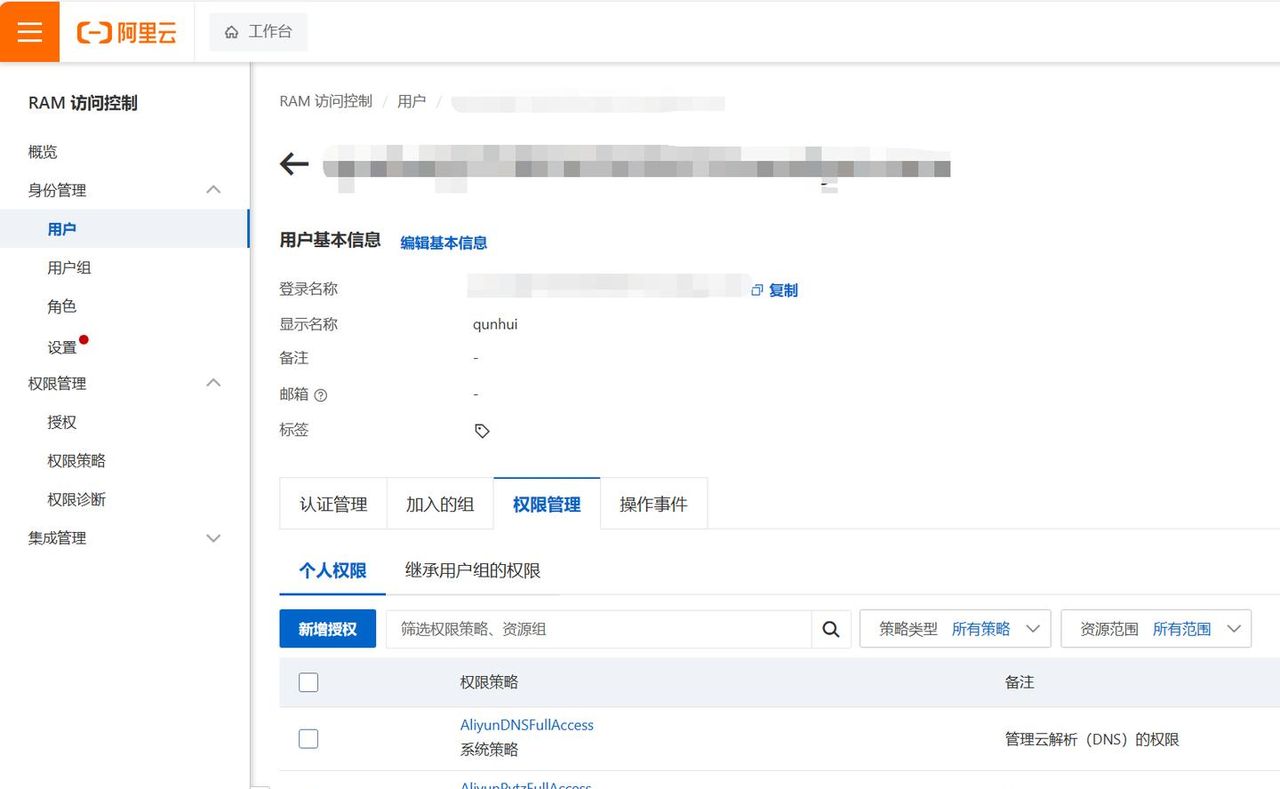Click the 管理云解析（DNS）的权限 remark cell

pyautogui.click(x=1092, y=740)
